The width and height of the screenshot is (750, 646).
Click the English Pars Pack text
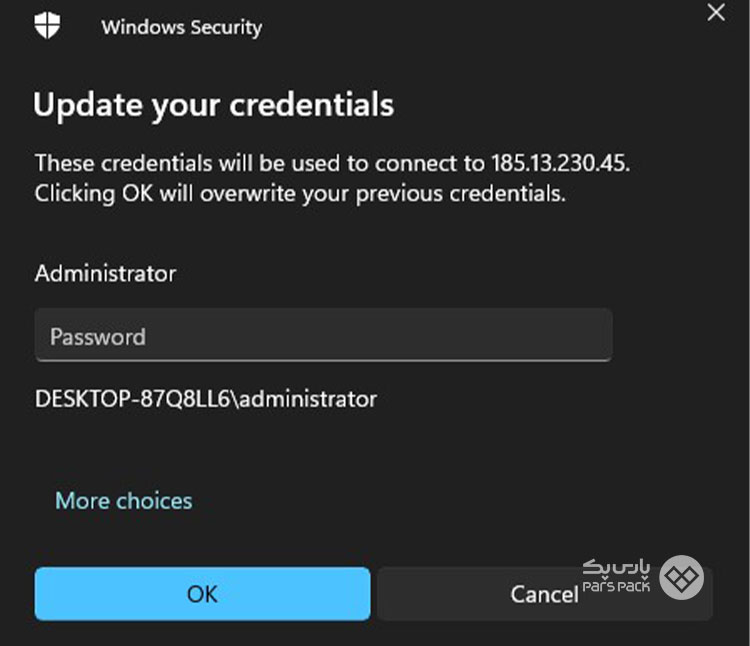point(616,586)
